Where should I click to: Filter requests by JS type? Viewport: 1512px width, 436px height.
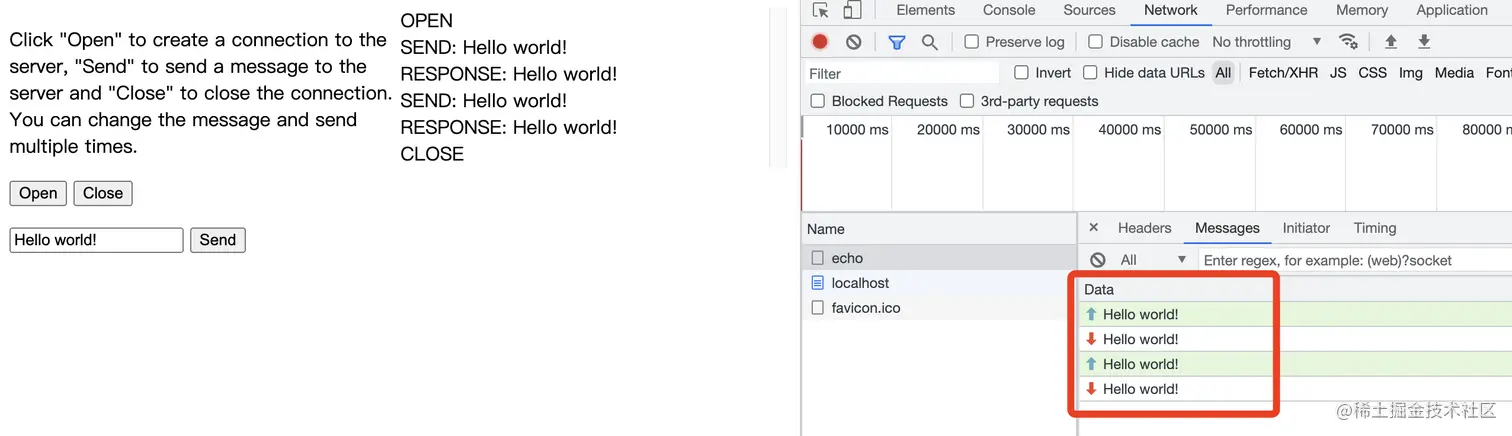pos(1338,73)
